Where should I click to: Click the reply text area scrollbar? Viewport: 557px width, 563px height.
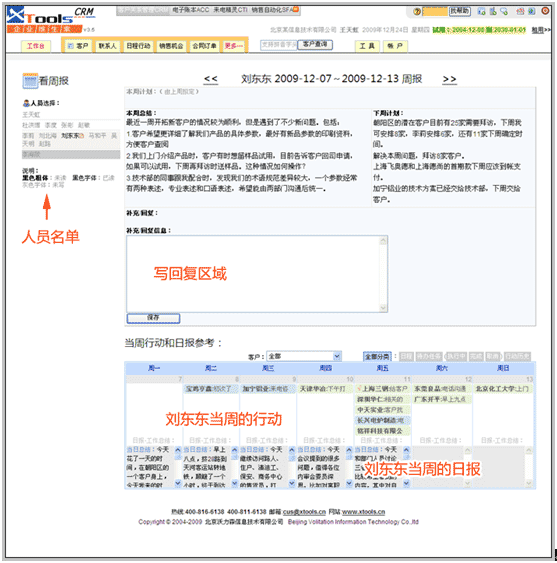click(383, 274)
